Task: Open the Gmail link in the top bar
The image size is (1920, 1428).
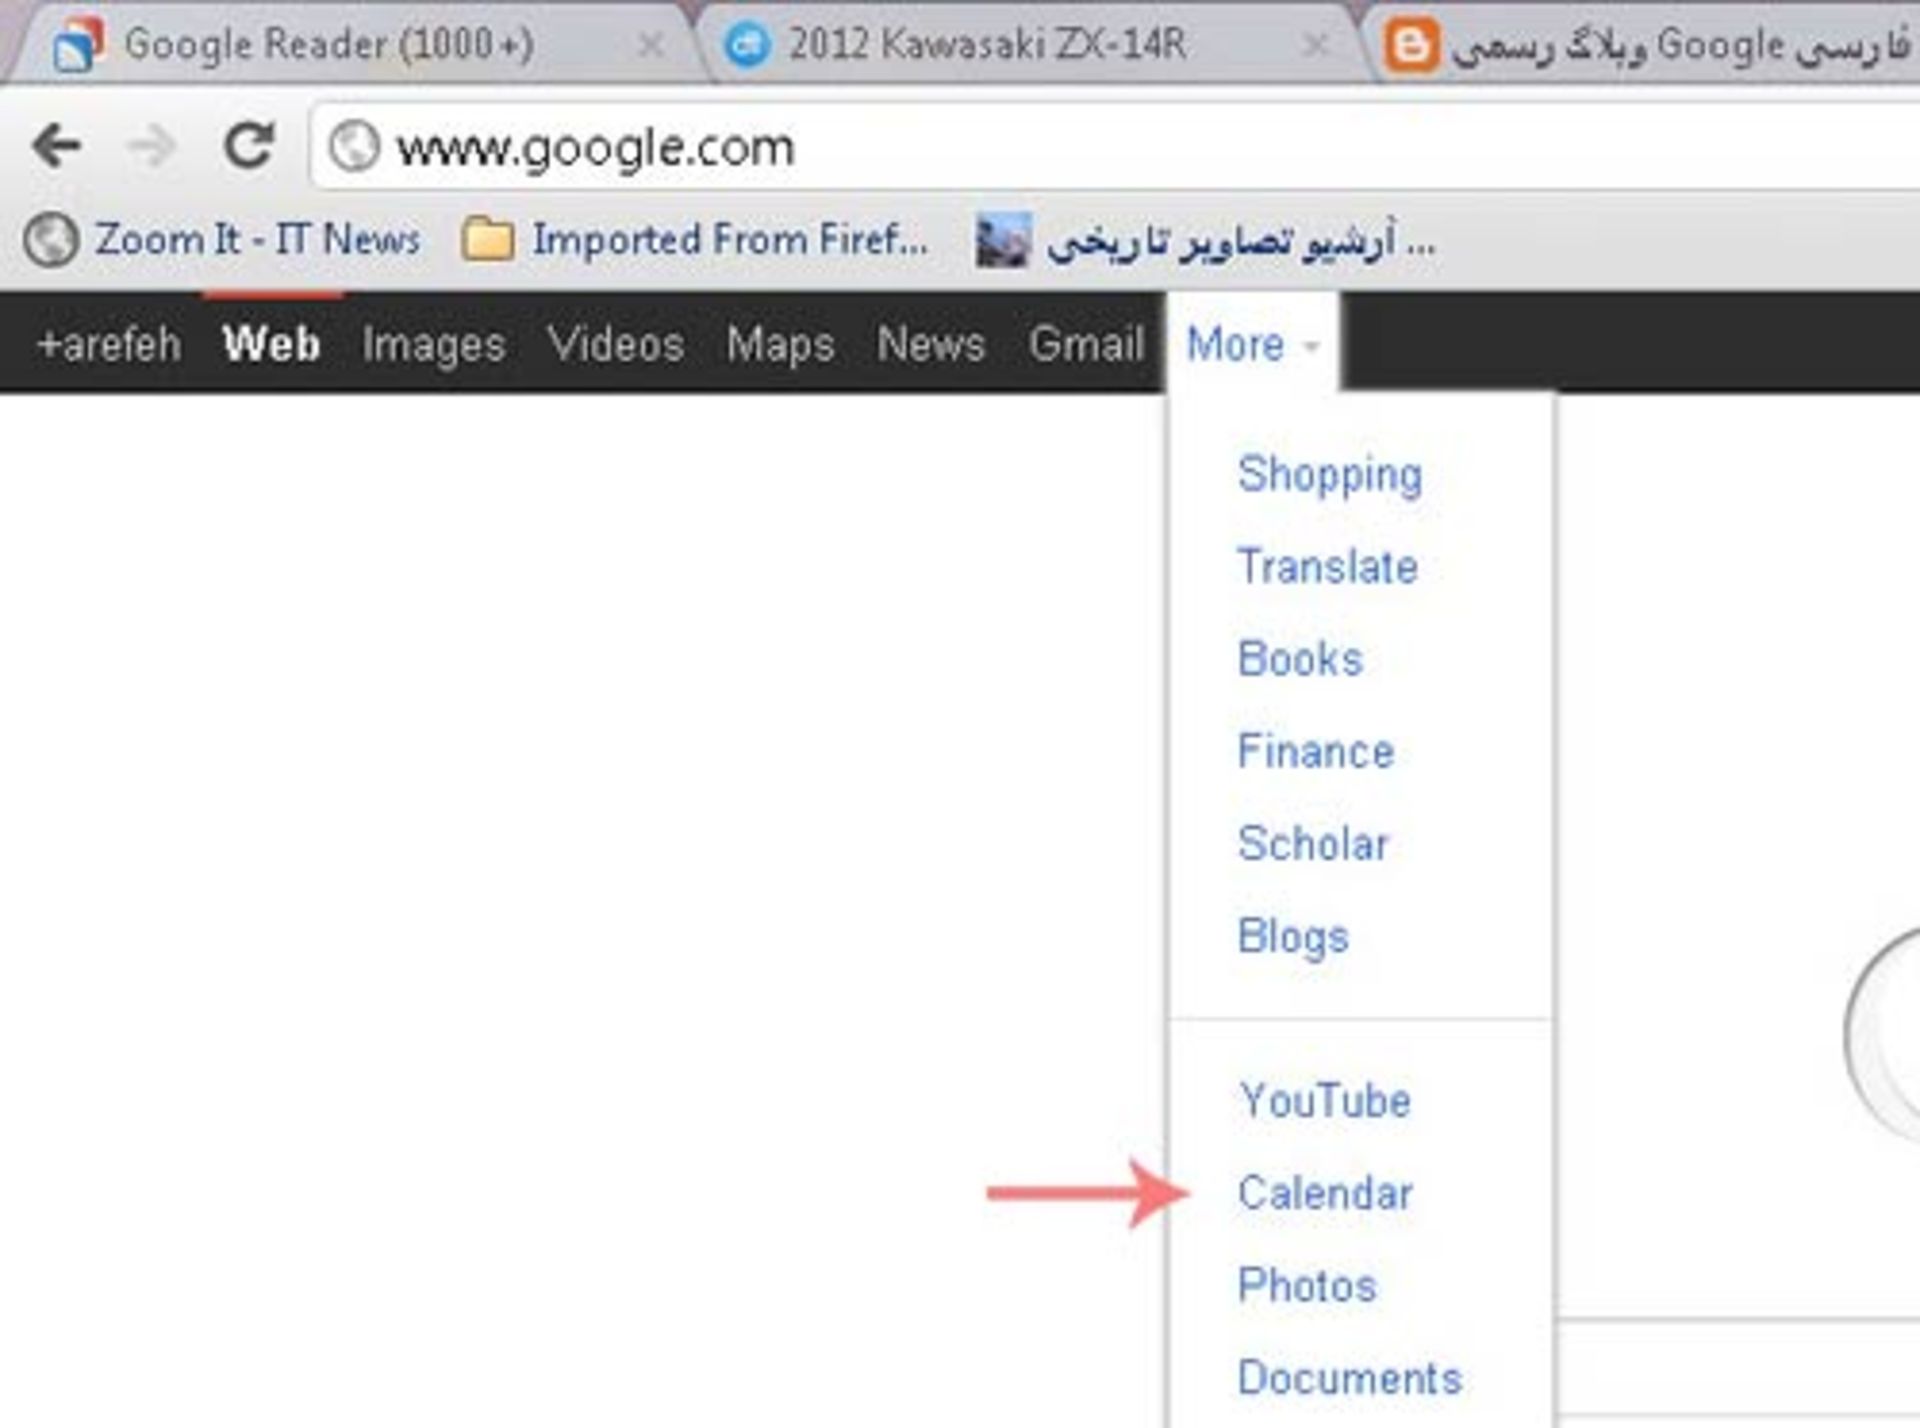Action: coord(1086,345)
